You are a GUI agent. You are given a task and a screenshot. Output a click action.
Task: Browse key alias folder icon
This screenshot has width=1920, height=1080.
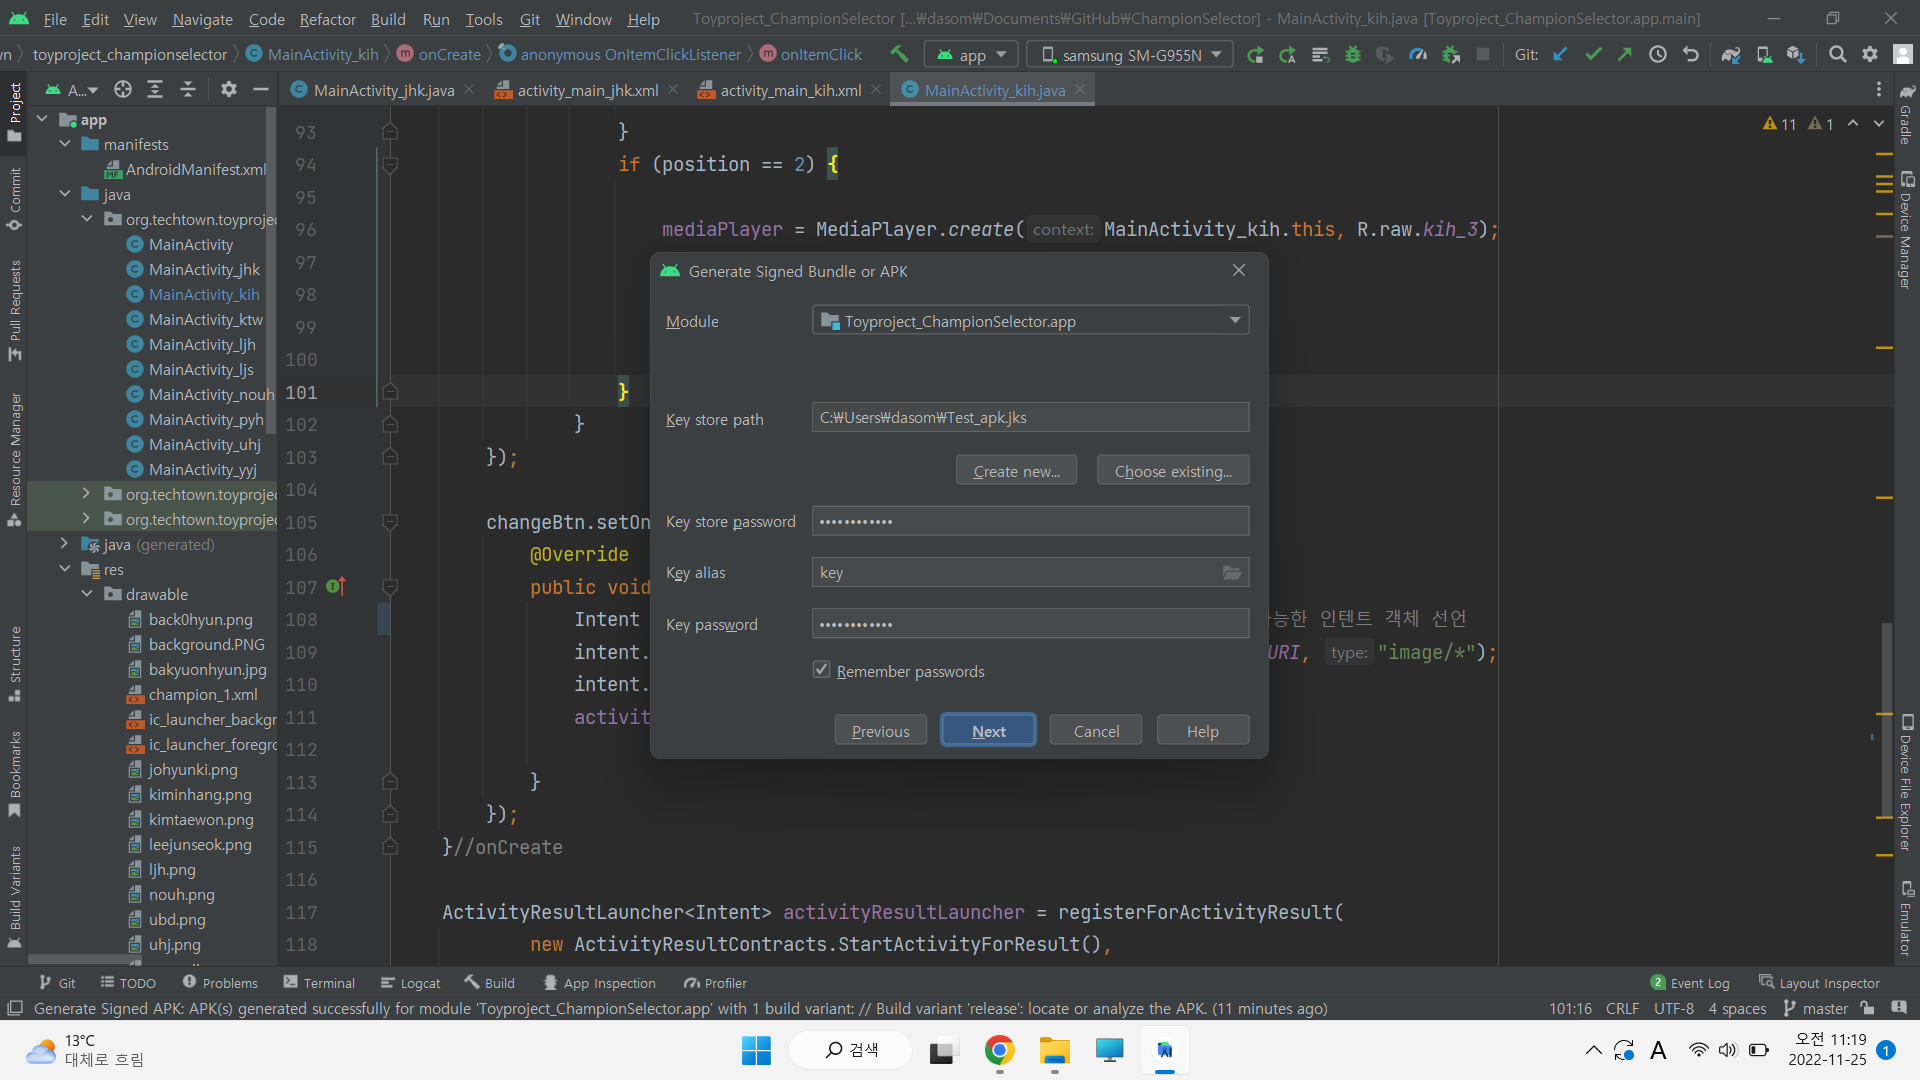(x=1232, y=572)
